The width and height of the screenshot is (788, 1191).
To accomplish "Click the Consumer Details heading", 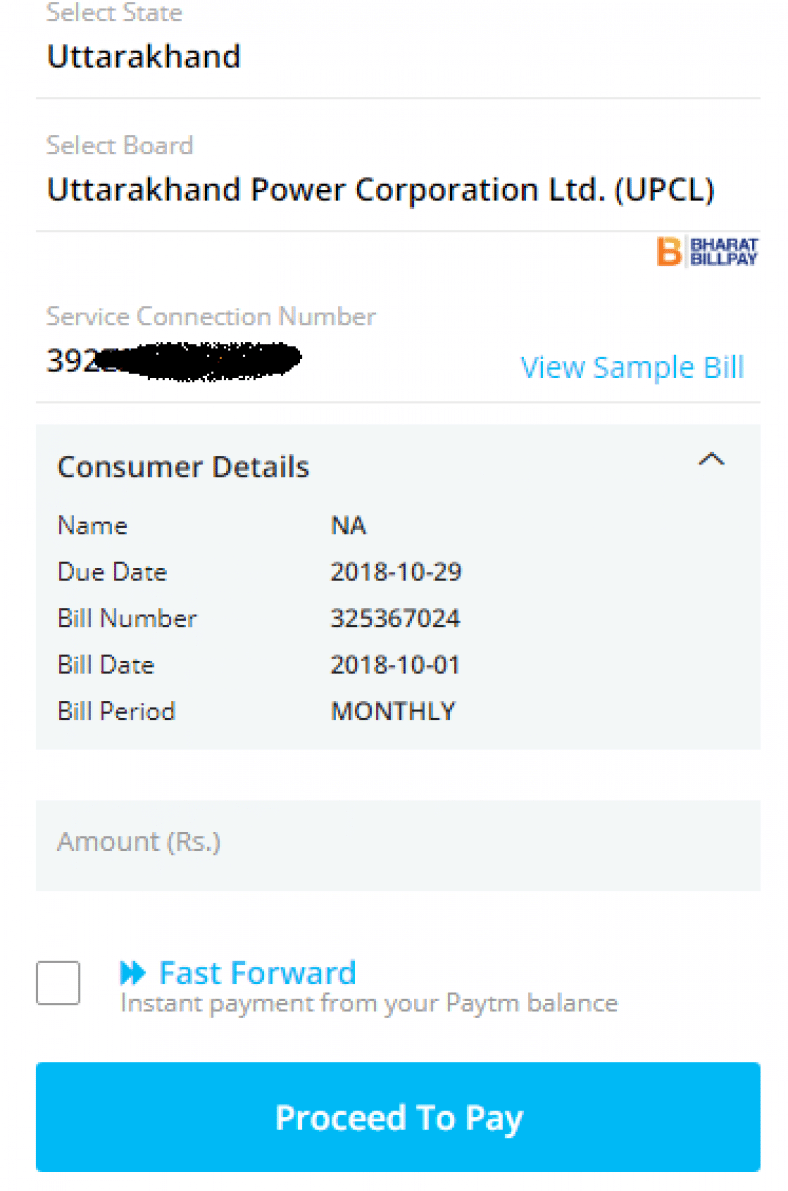I will (183, 465).
